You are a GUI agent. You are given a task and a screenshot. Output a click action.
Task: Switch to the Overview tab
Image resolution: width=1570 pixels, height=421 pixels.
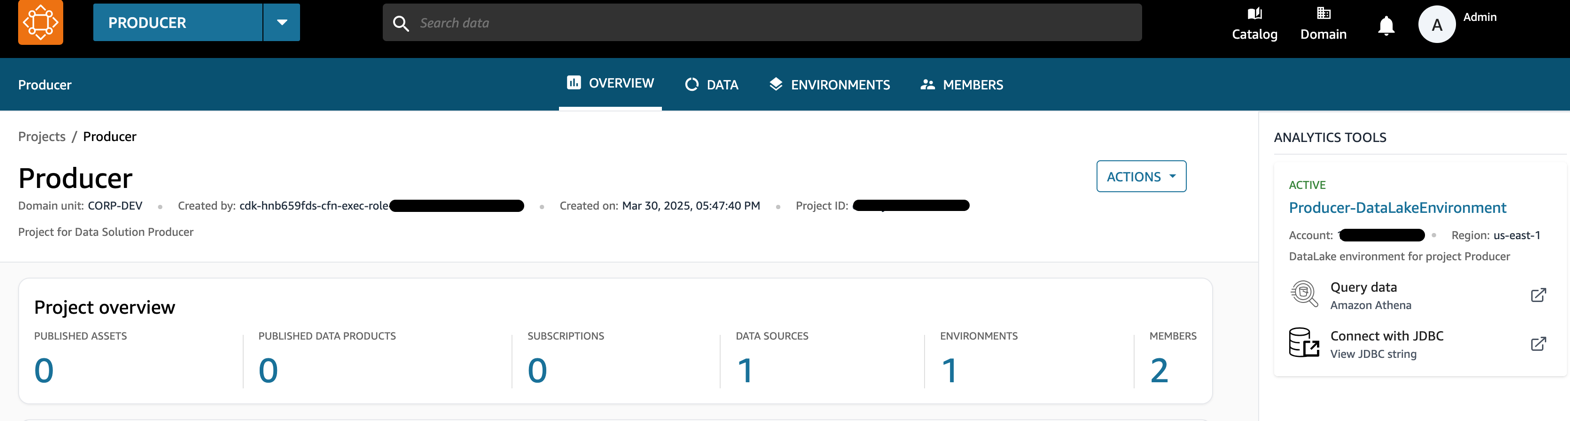(x=610, y=84)
